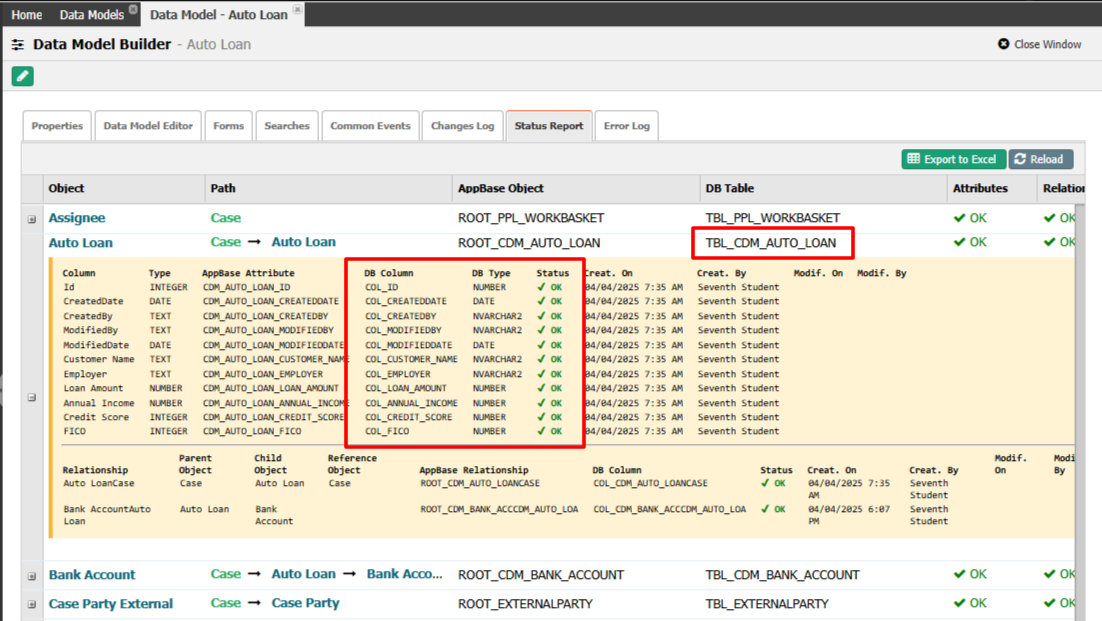
Task: Click the CDM_AUTO_LOAN_EMPLOYER attribute value
Action: coord(263,374)
